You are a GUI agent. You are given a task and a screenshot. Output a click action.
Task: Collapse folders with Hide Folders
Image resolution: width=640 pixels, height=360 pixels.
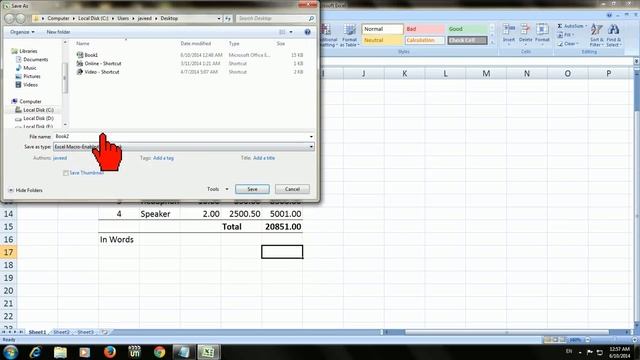[x=25, y=190]
